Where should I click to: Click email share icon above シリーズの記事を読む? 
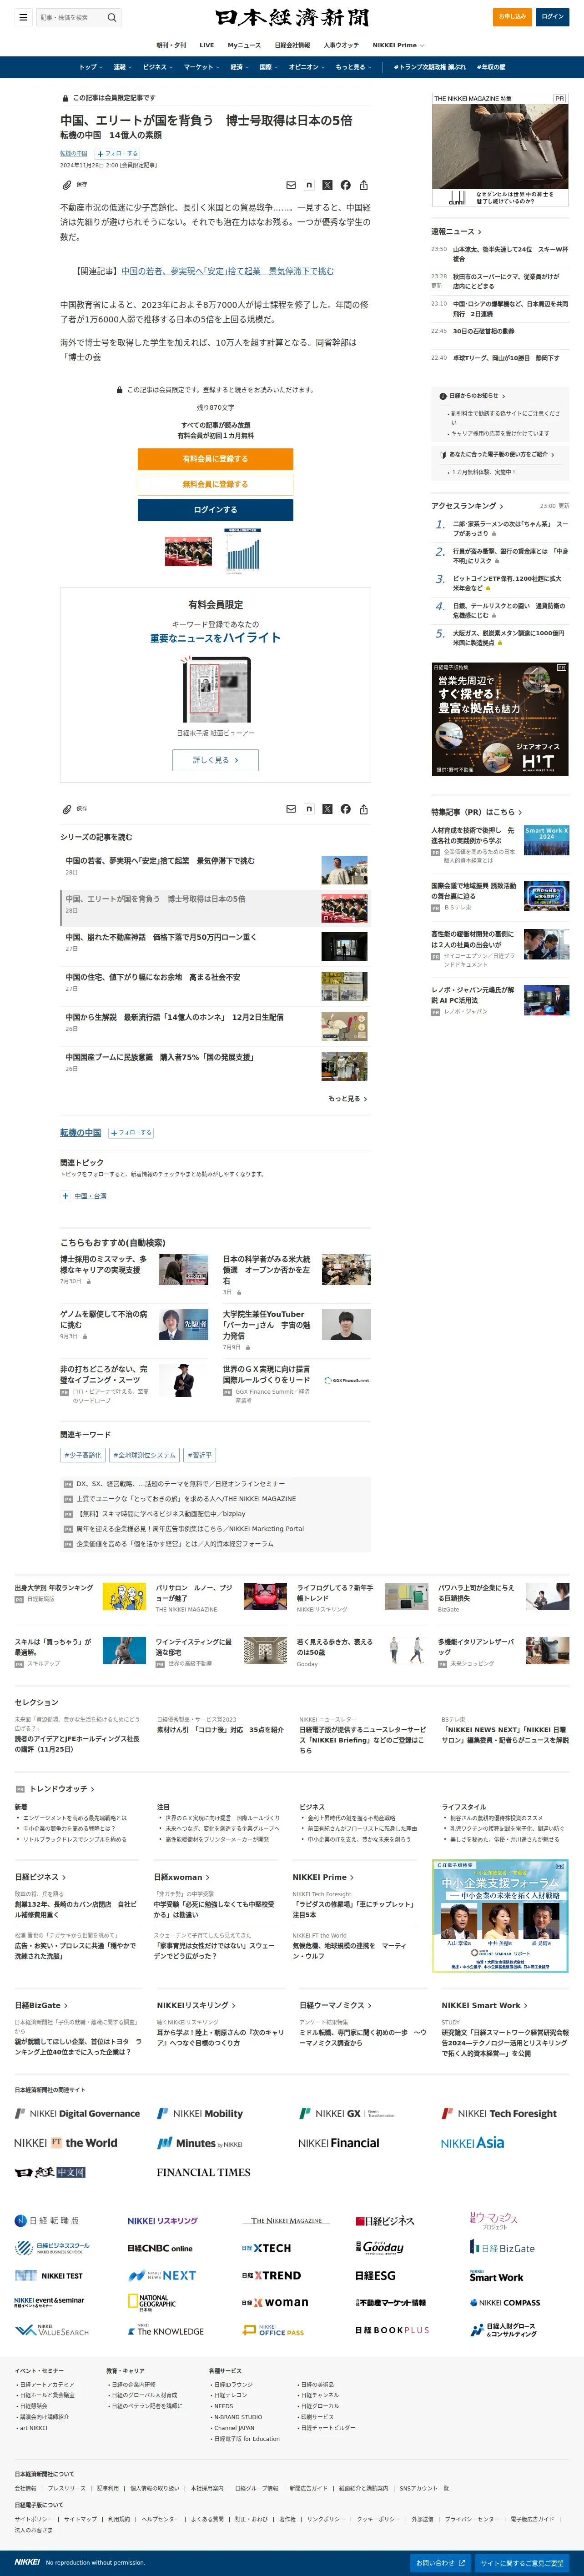pos(291,809)
